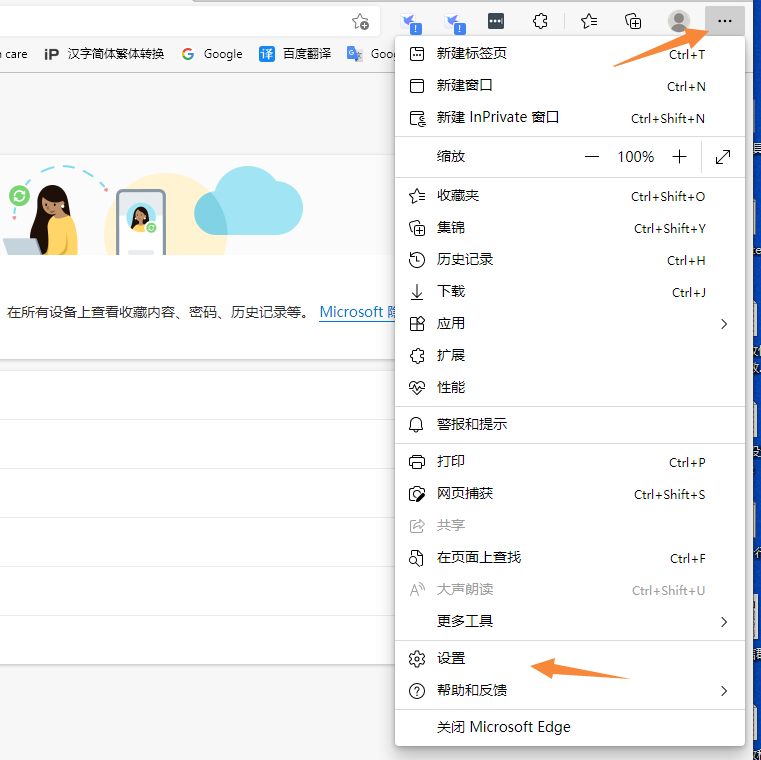The width and height of the screenshot is (761, 760).
Task: Increase zoom with the plus button
Action: click(x=679, y=157)
